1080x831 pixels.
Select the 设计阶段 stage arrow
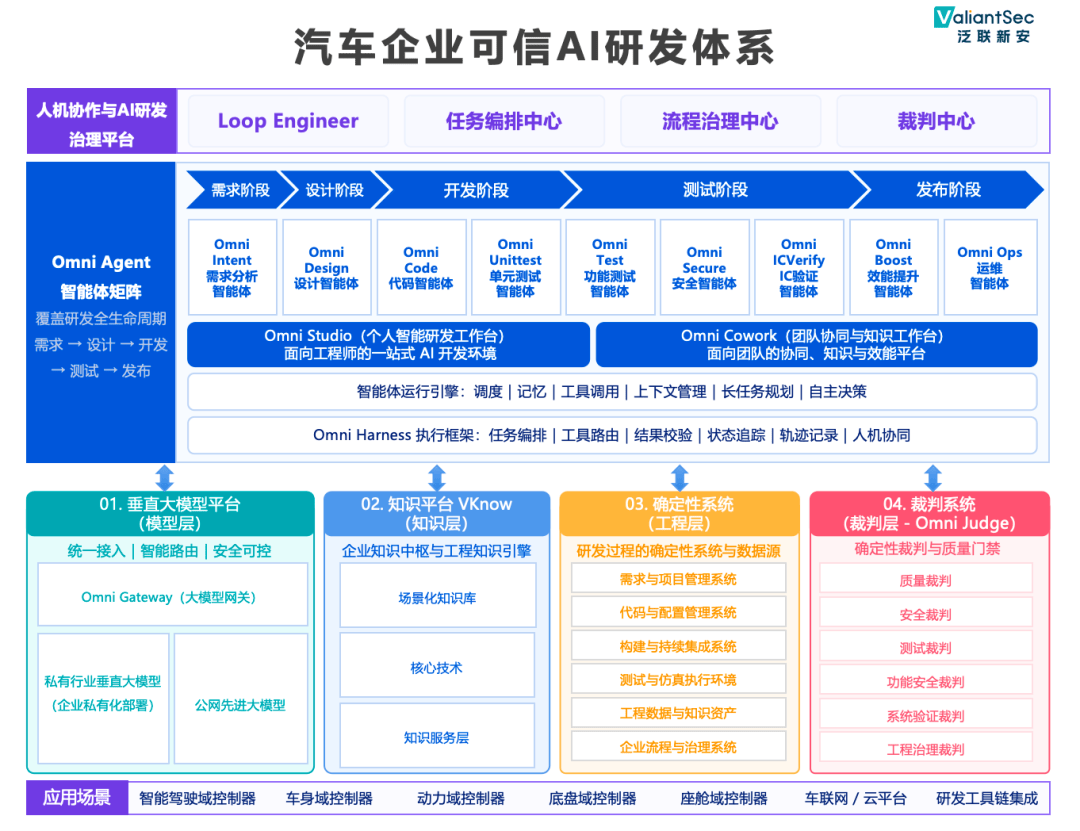(335, 190)
